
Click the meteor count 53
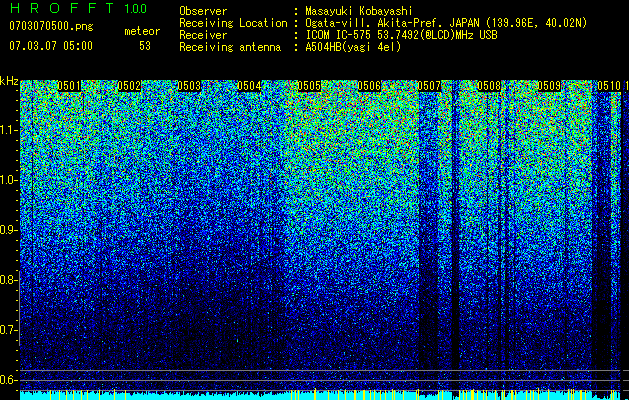[145, 46]
